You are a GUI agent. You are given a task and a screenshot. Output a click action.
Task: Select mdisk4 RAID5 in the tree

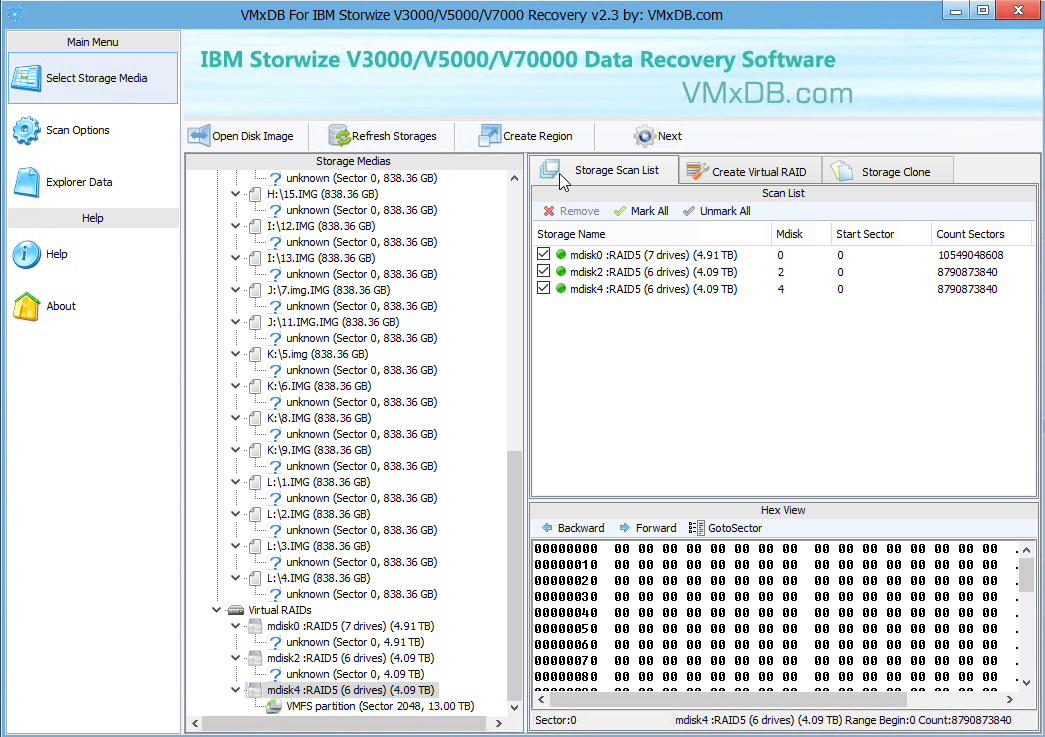[x=351, y=690]
